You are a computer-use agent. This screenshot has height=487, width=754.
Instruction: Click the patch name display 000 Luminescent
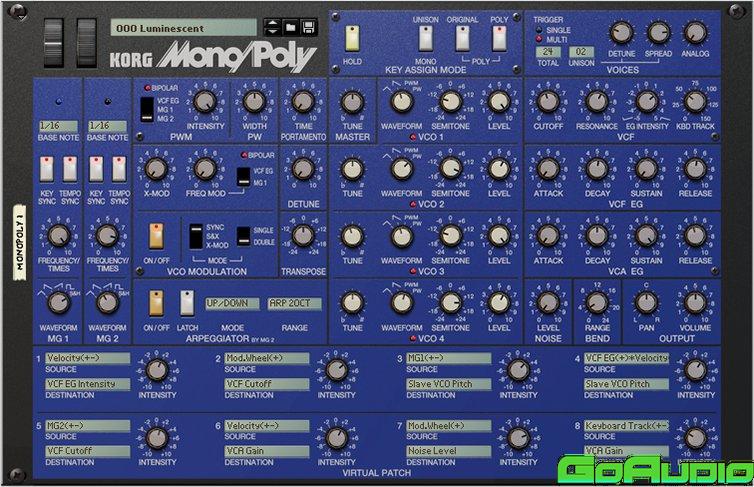183,28
